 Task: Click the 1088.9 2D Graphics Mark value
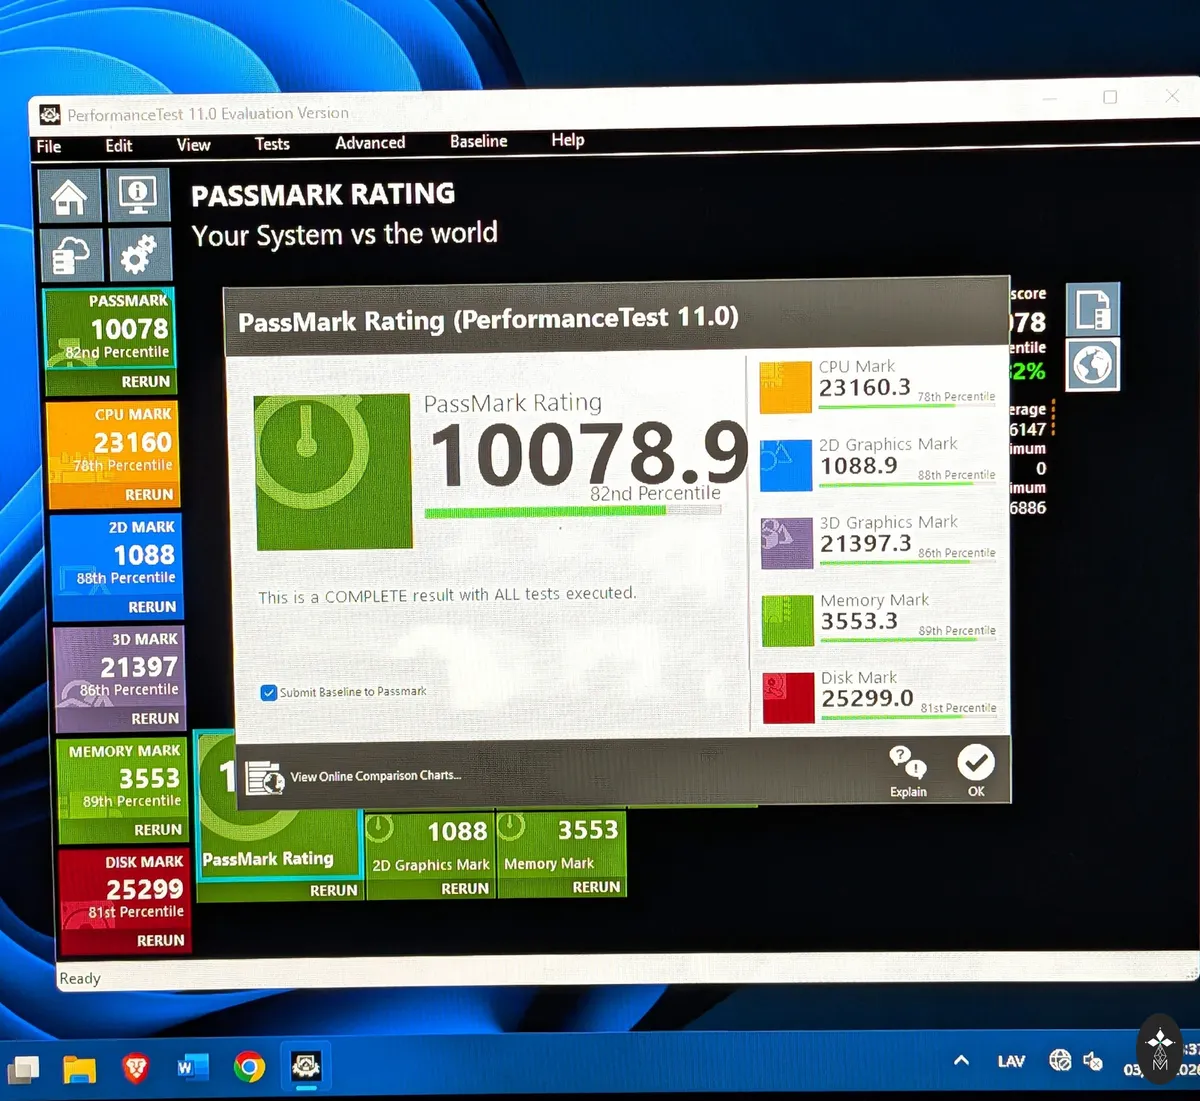tap(859, 466)
